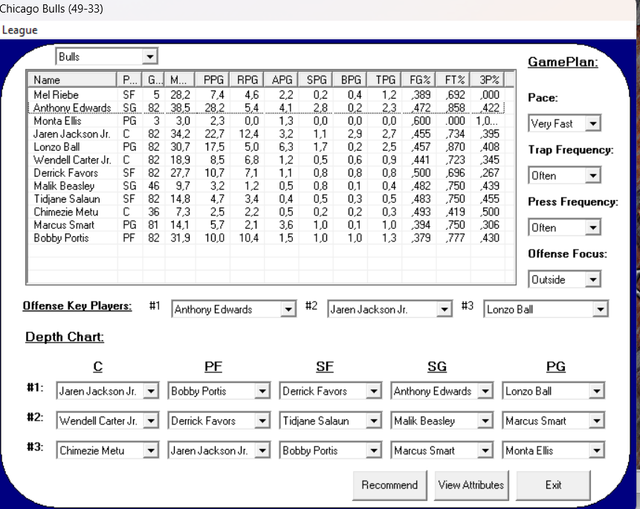Screen dimensions: 640x509
Task: Open the #3 SG Marcus Smart dropdown
Action: tap(442, 451)
